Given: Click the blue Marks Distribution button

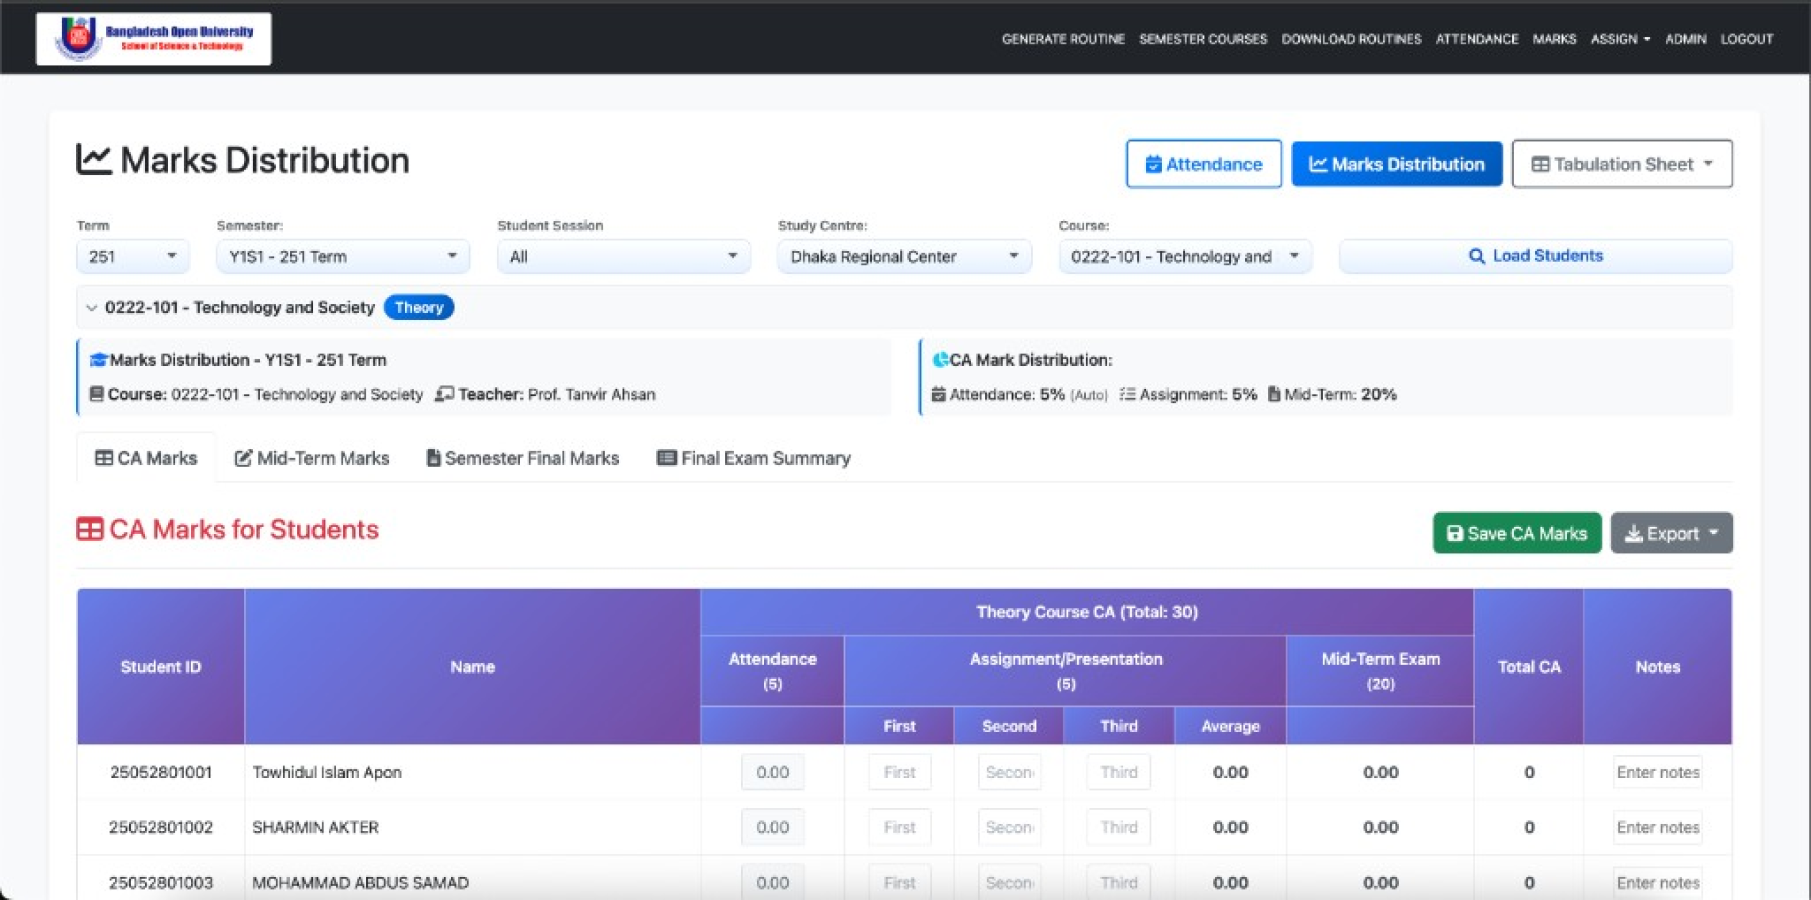Looking at the screenshot, I should [1397, 164].
